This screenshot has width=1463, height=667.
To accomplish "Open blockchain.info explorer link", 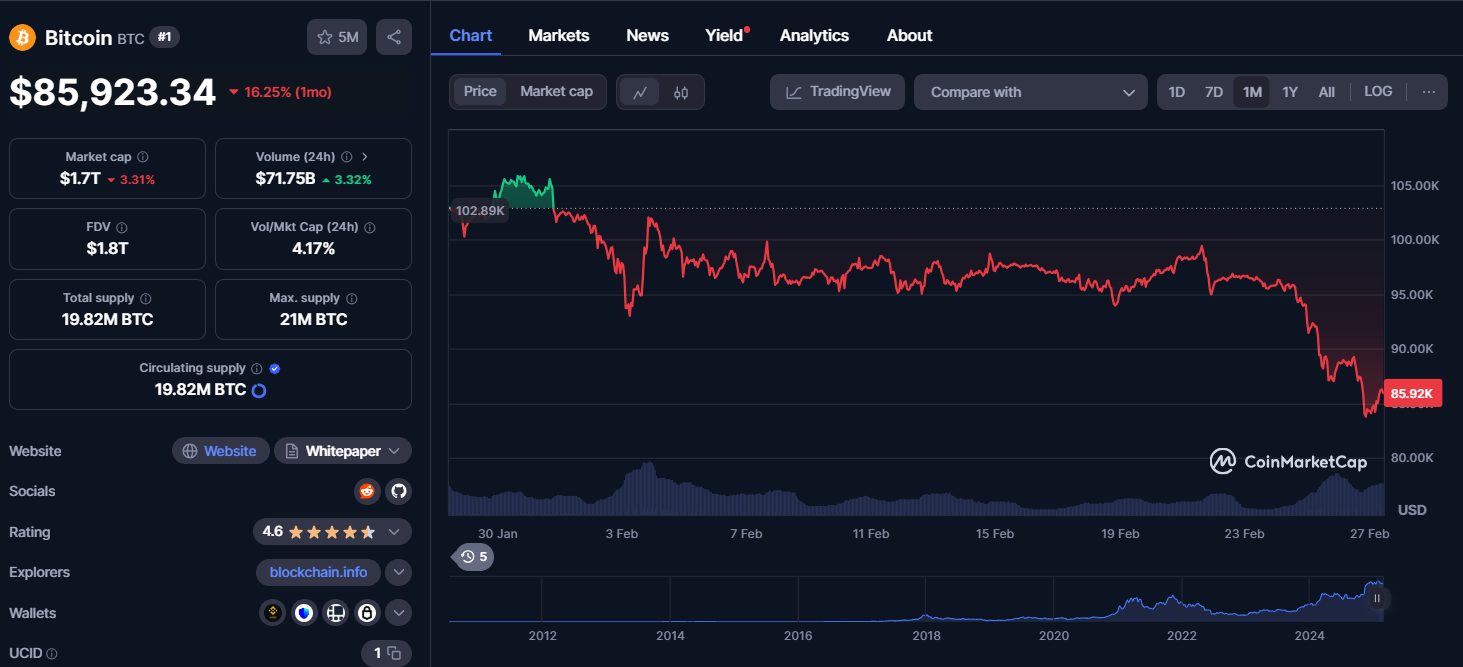I will pyautogui.click(x=318, y=573).
